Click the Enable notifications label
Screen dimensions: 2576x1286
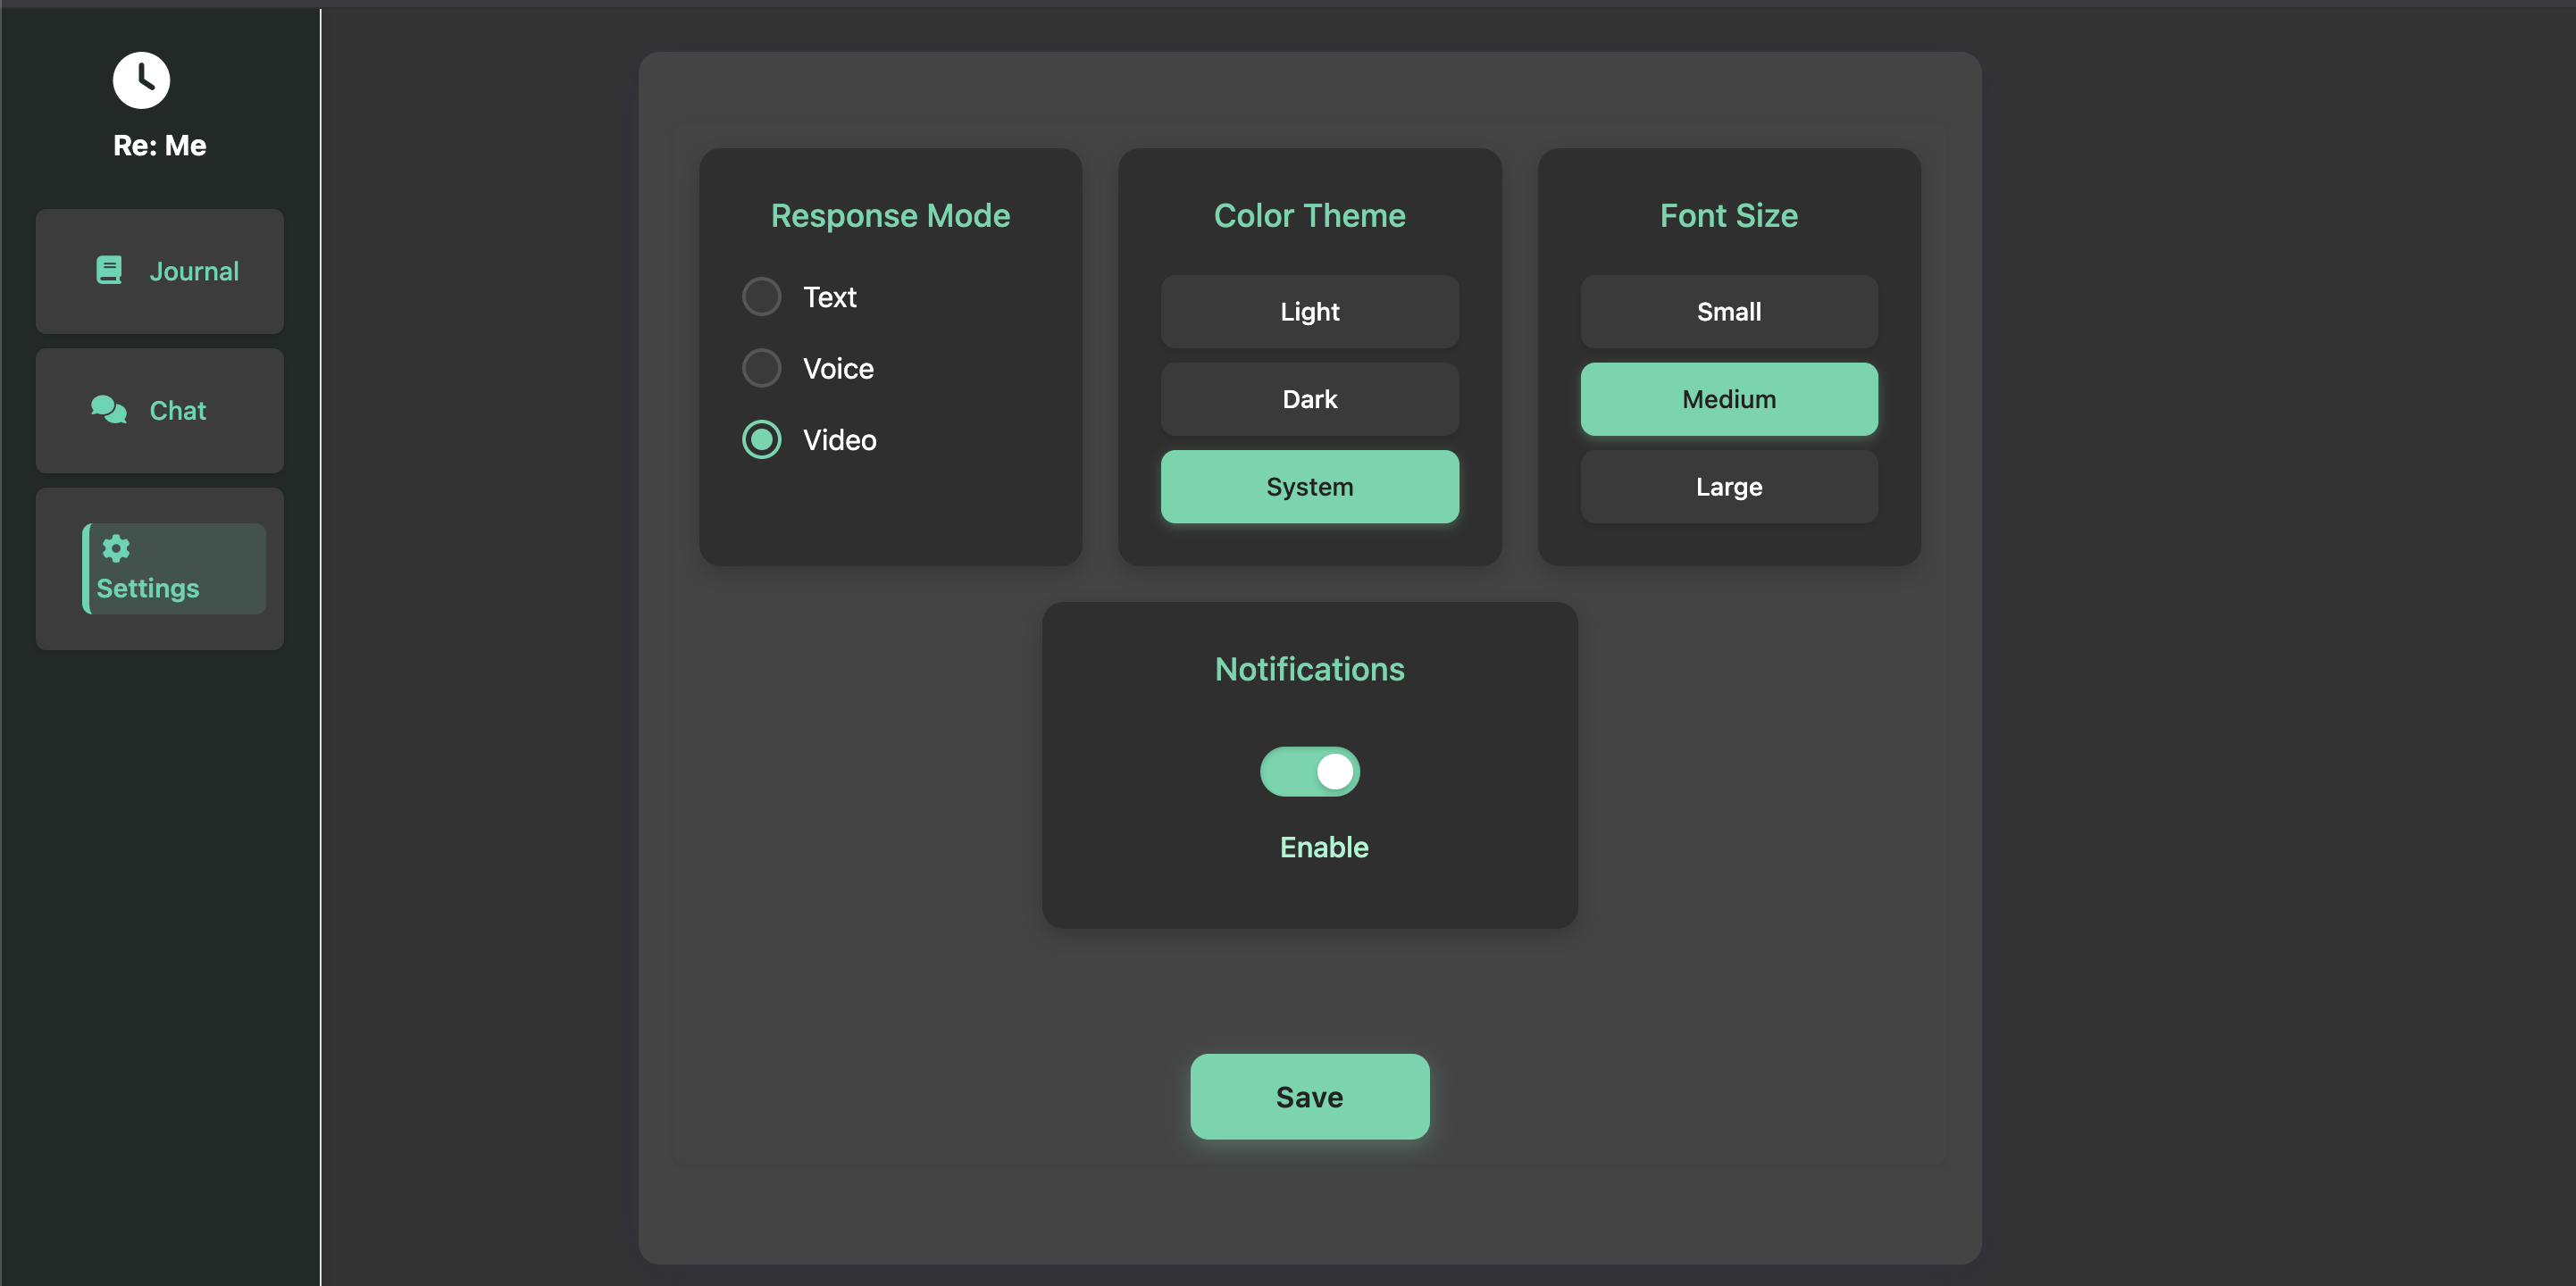point(1323,847)
